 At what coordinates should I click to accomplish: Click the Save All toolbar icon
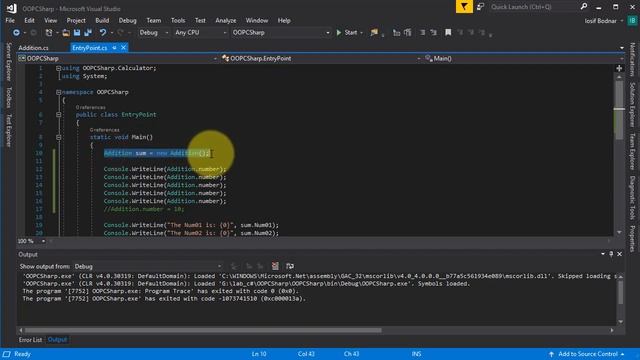(88, 32)
